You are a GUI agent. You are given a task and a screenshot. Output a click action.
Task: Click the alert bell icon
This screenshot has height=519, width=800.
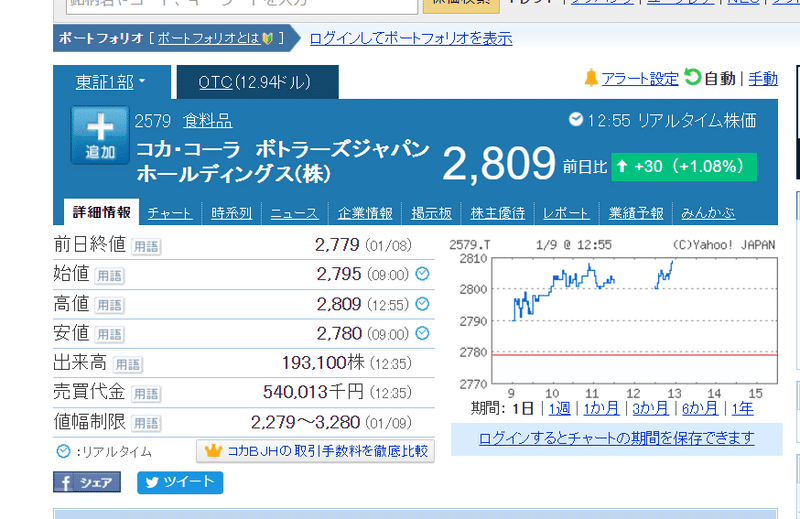591,78
